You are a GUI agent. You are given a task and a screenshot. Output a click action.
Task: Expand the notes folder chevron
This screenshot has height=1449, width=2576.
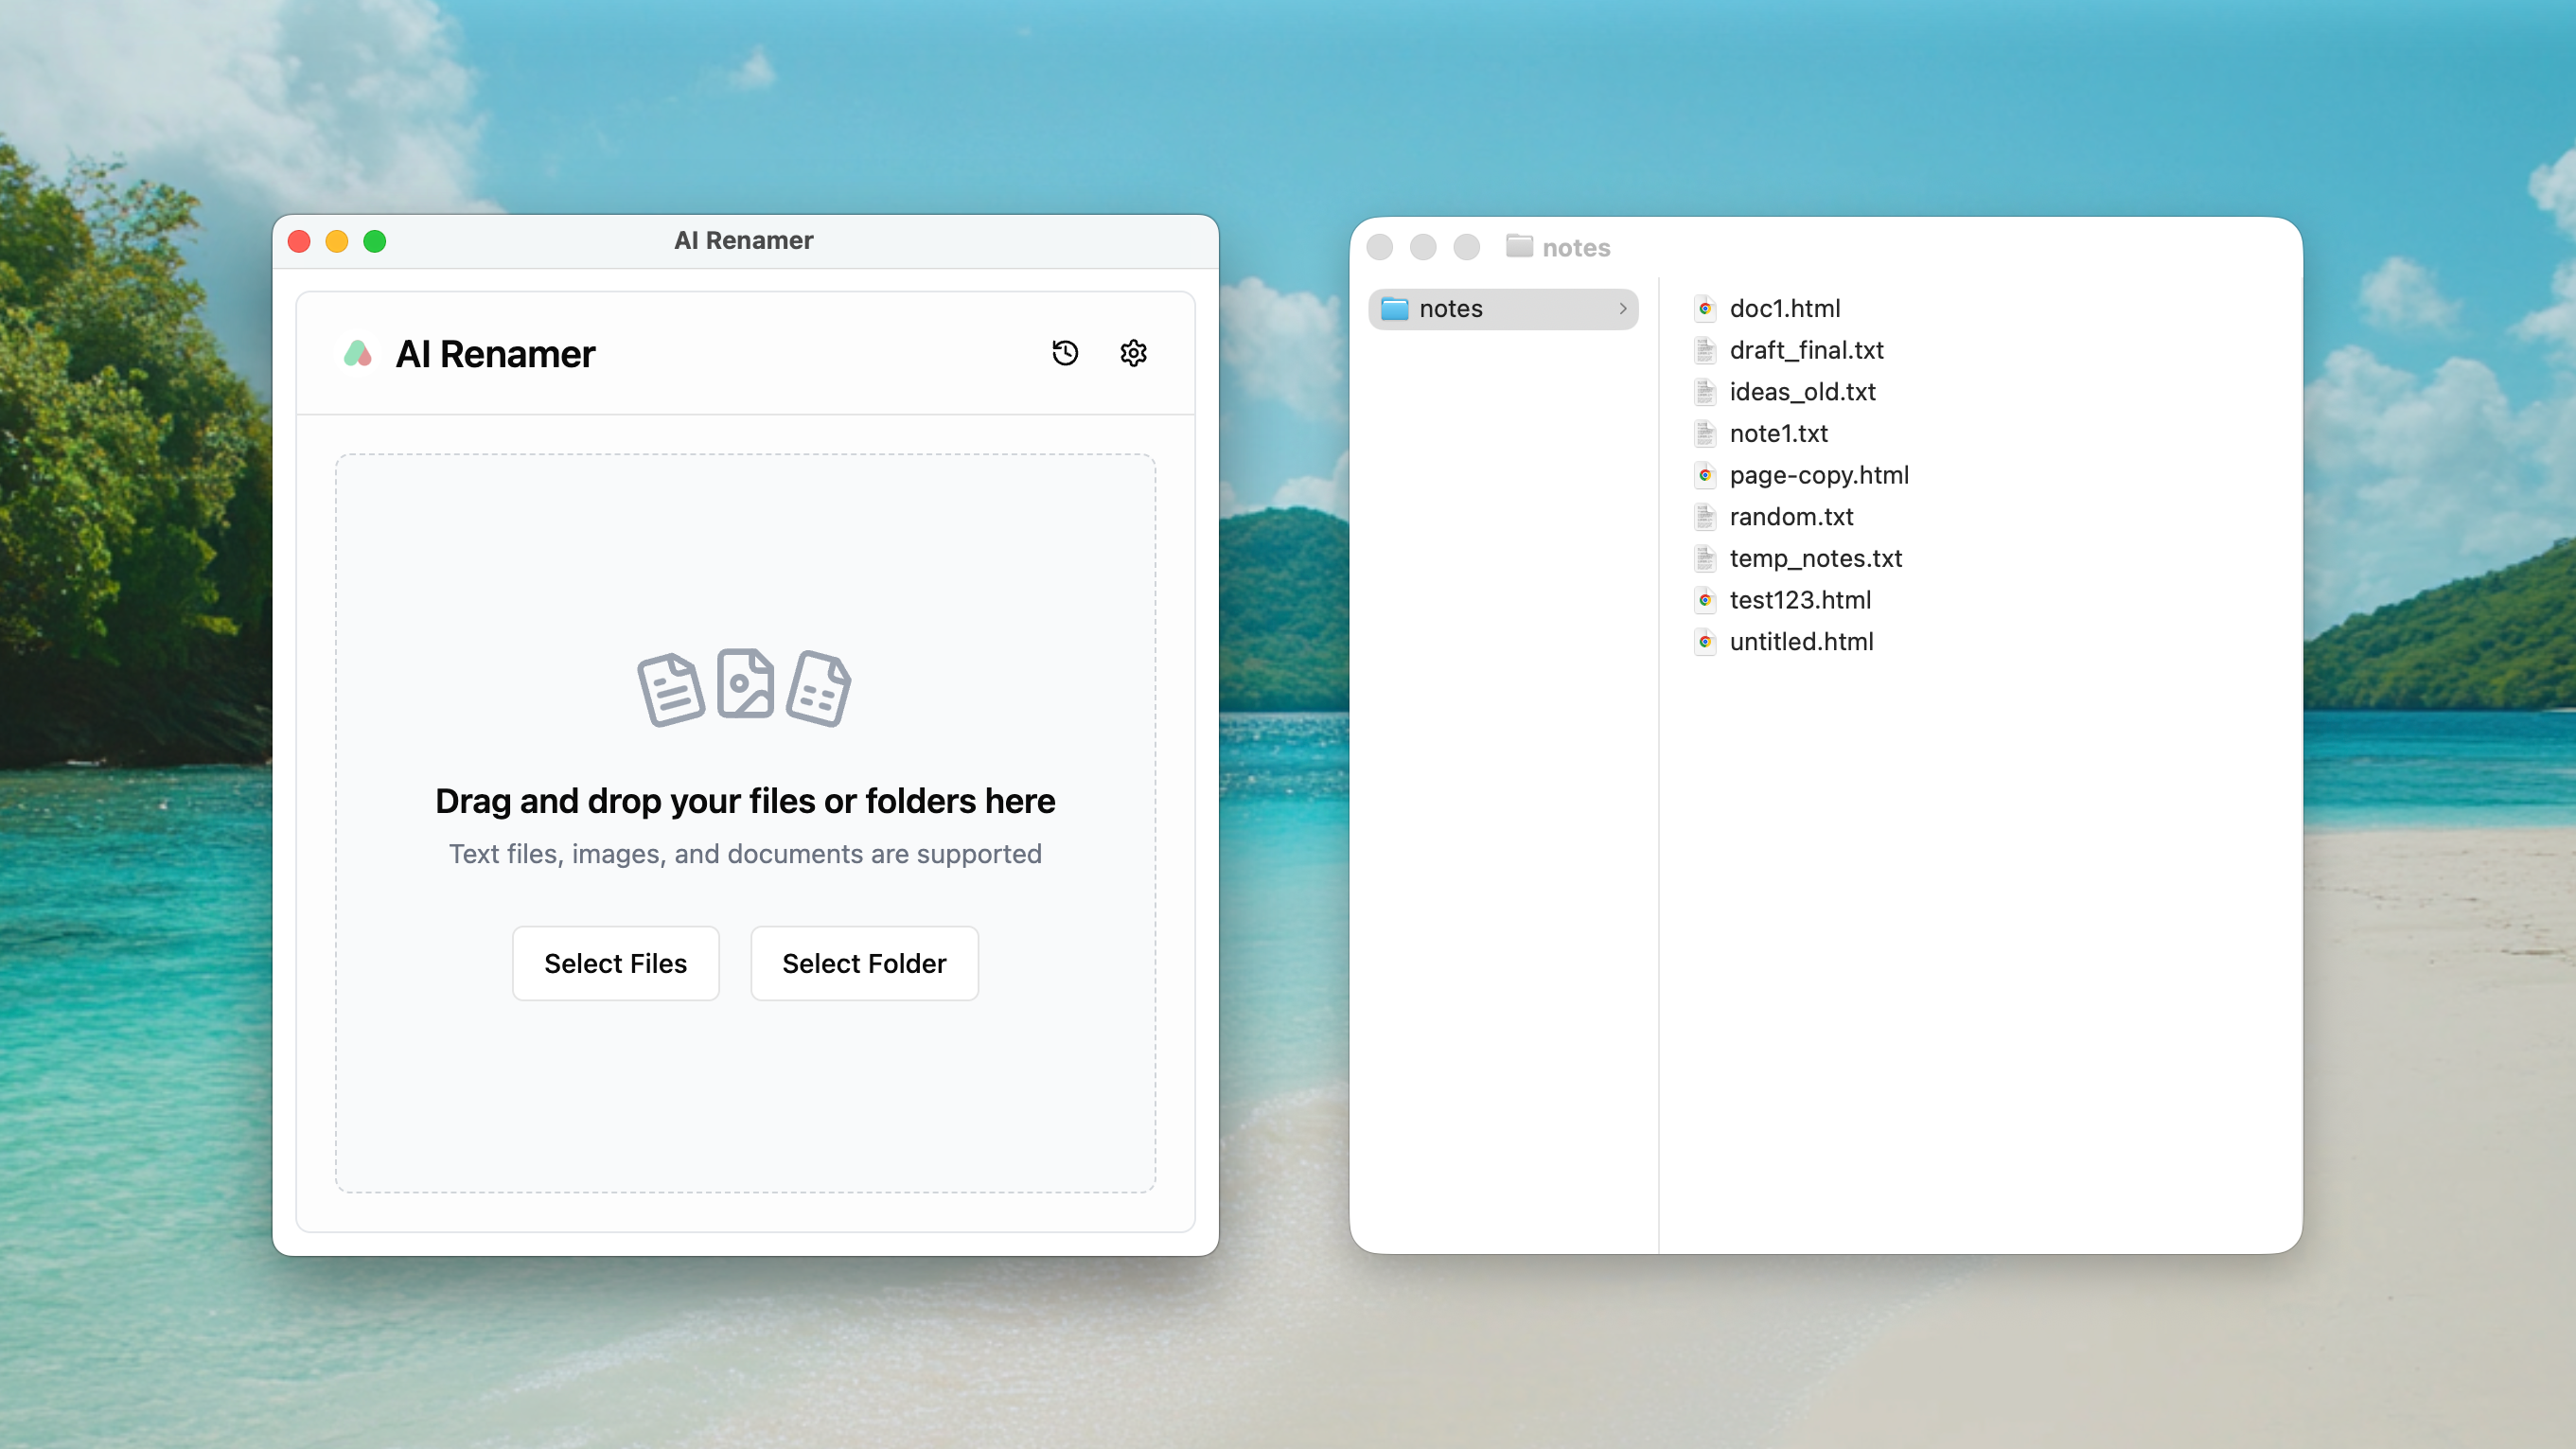pos(1622,309)
